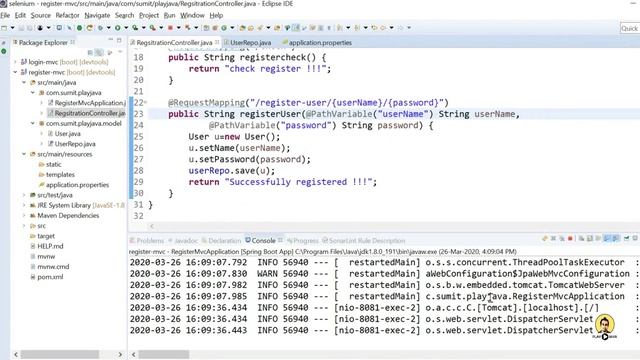Toggle Scroll Lock in Console toolbar
The image size is (640, 360).
pyautogui.click(x=590, y=238)
